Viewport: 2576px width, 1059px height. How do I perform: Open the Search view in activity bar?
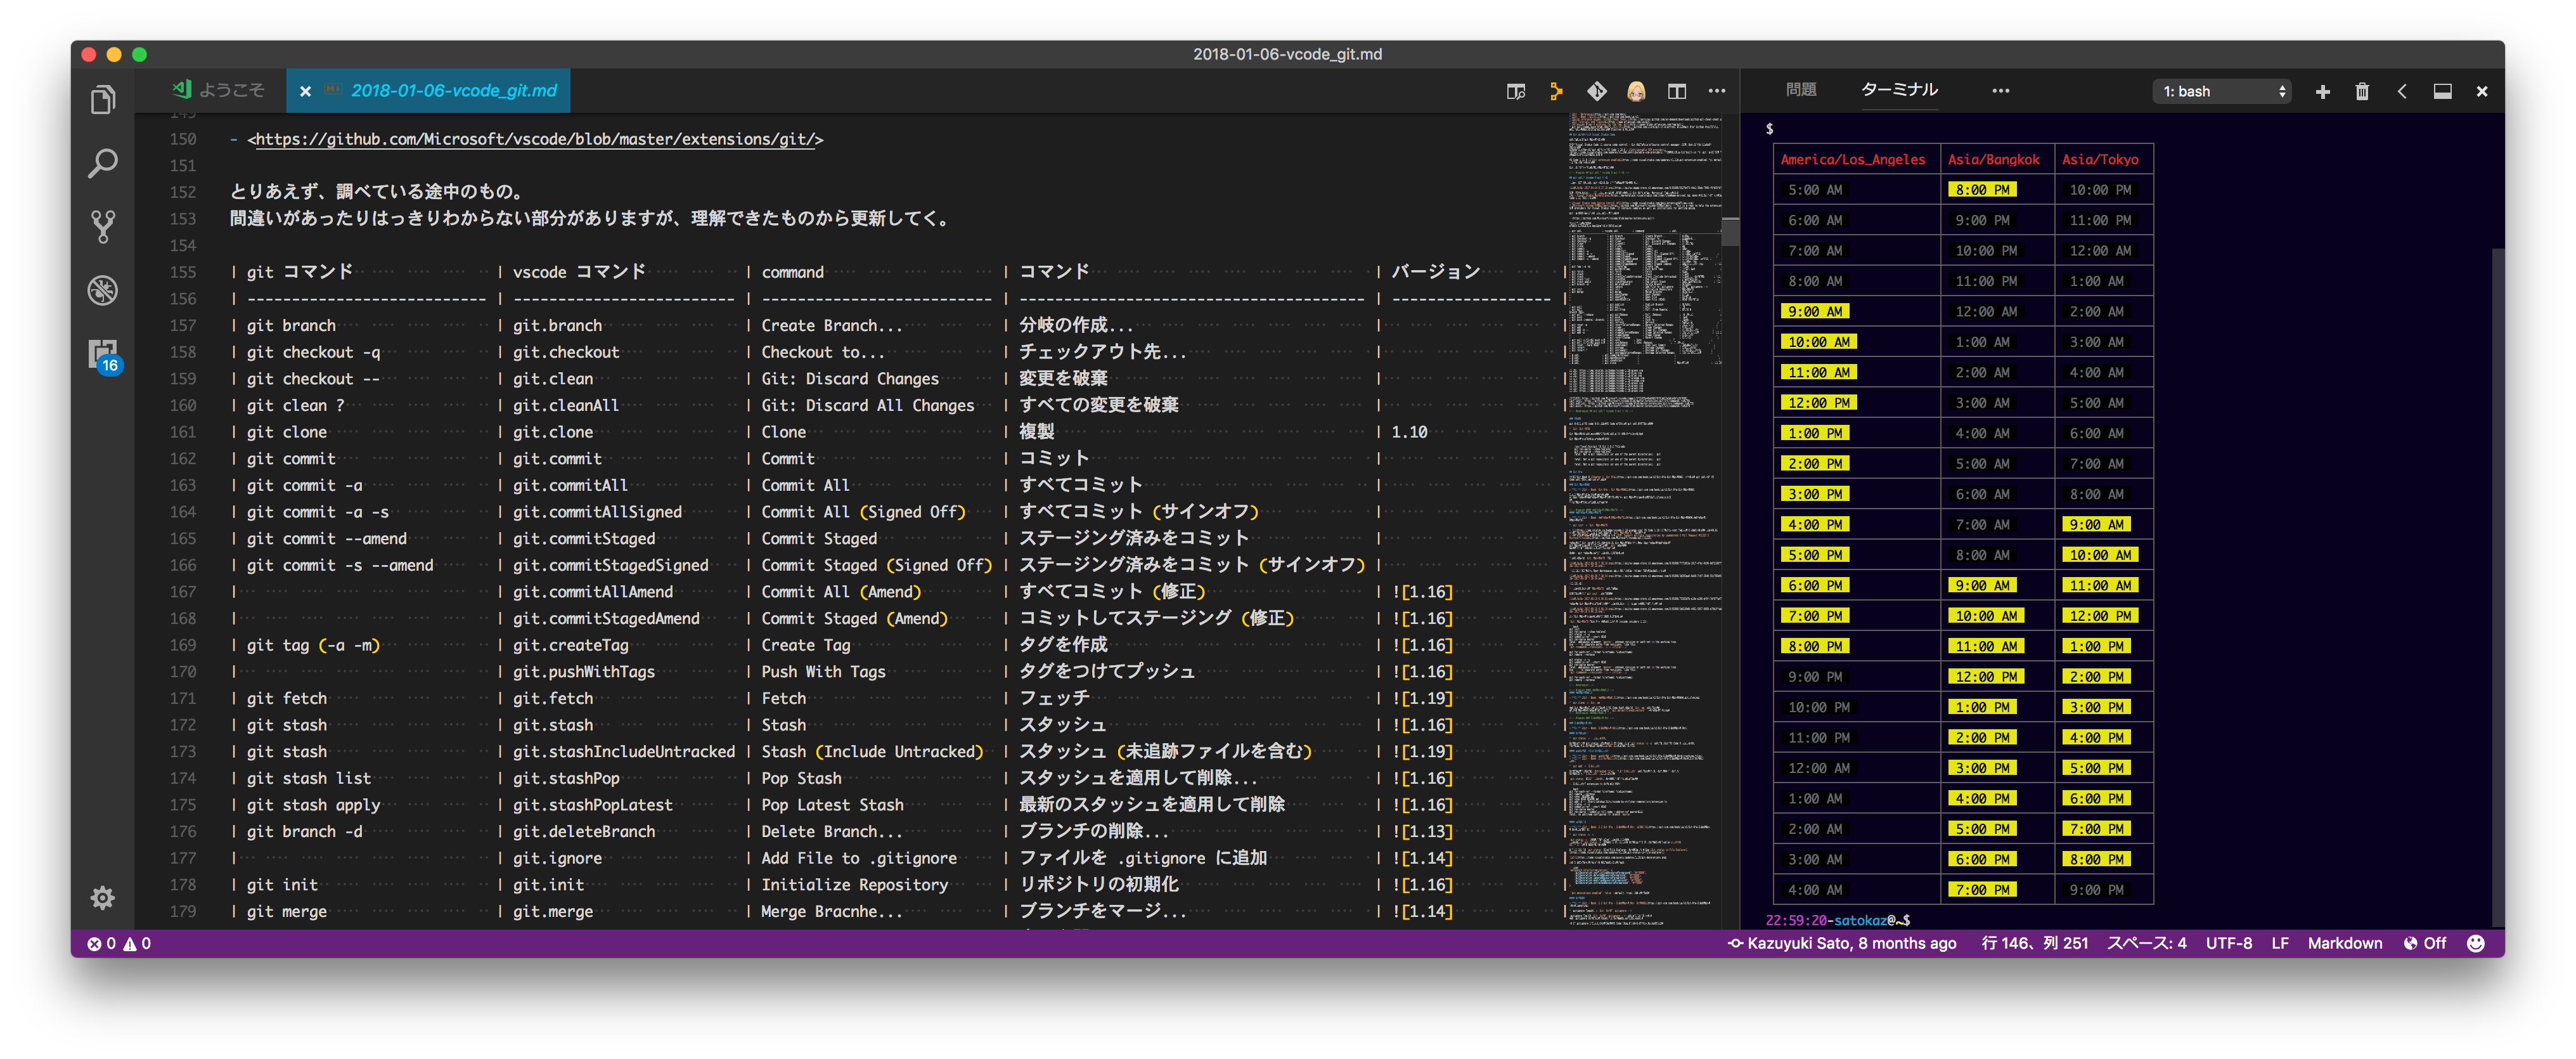(103, 163)
